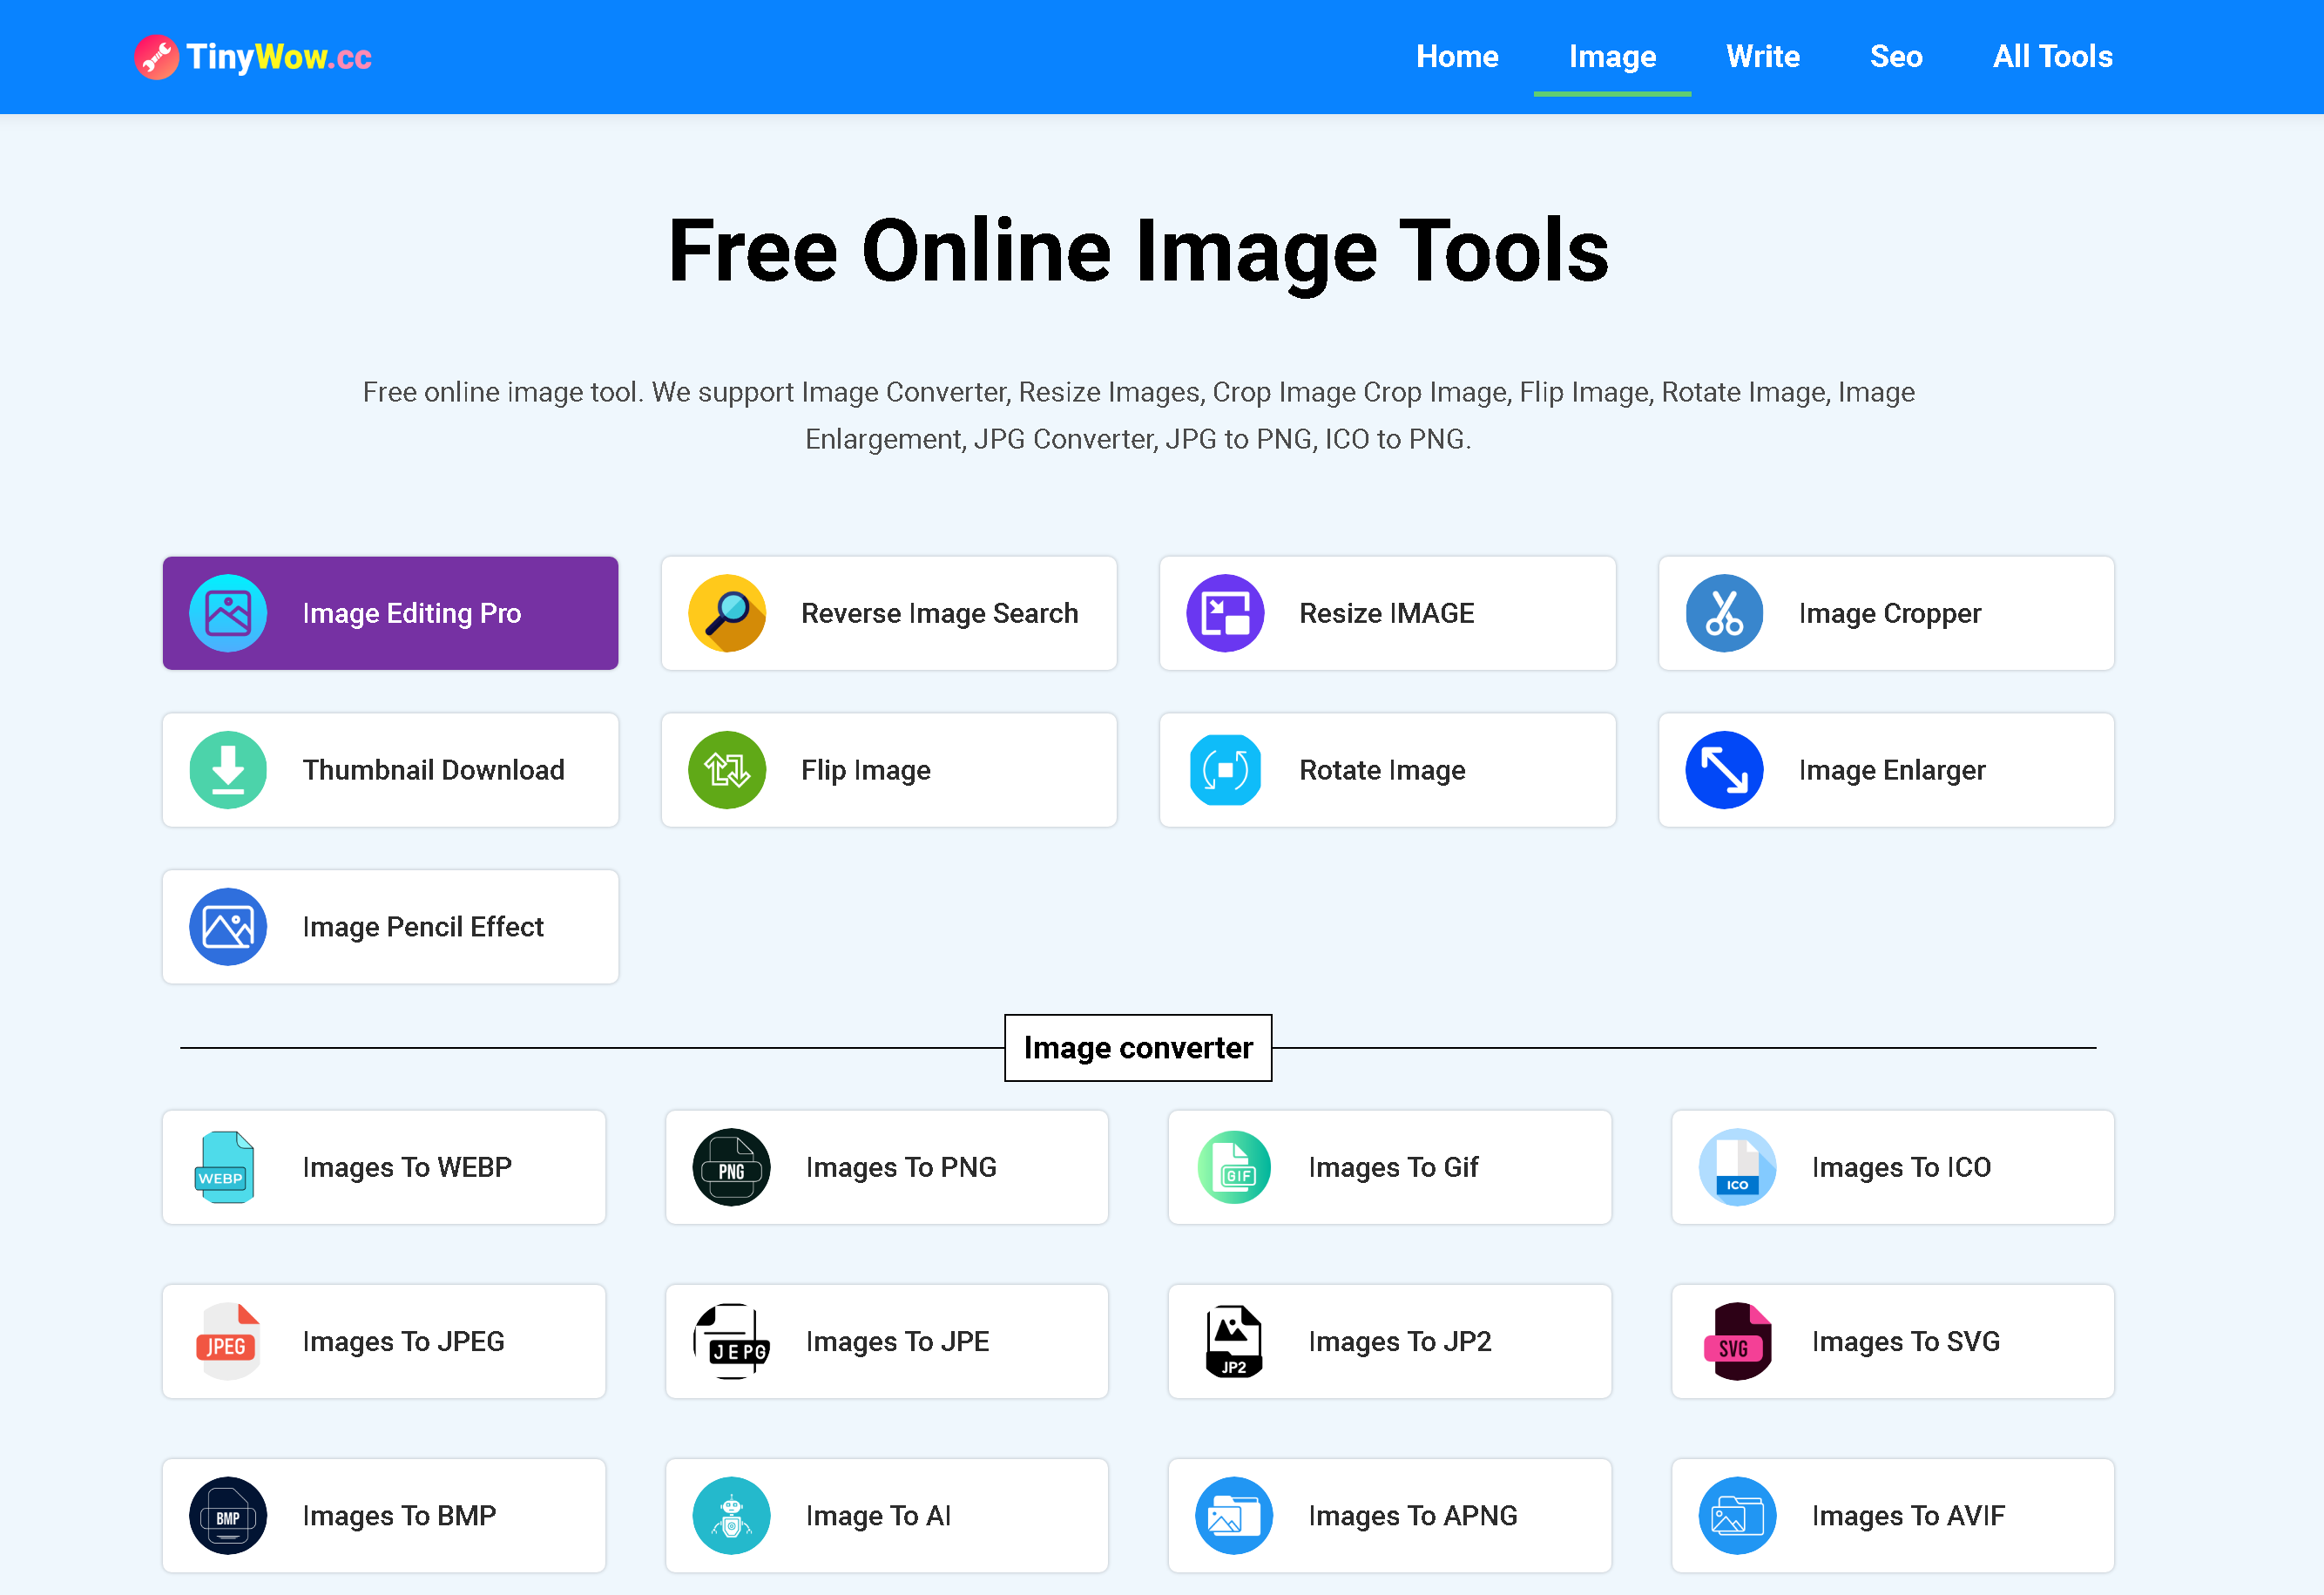Switch to the Write menu tab
This screenshot has width=2324, height=1595.
coord(1762,57)
